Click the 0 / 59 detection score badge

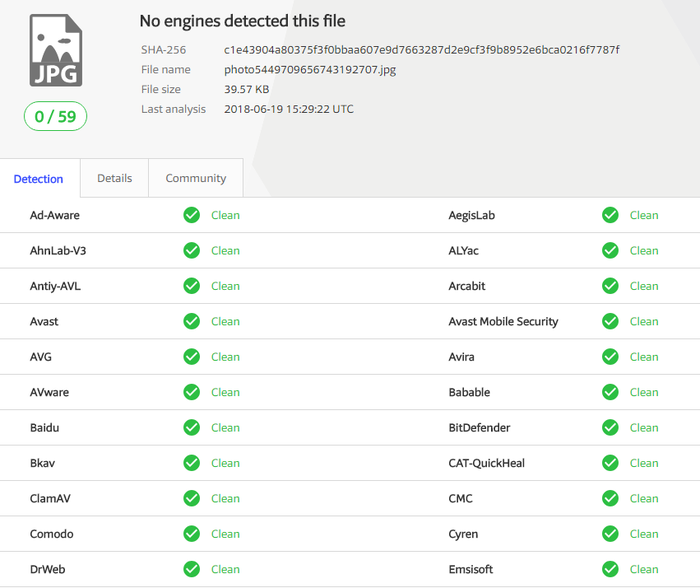[x=55, y=117]
